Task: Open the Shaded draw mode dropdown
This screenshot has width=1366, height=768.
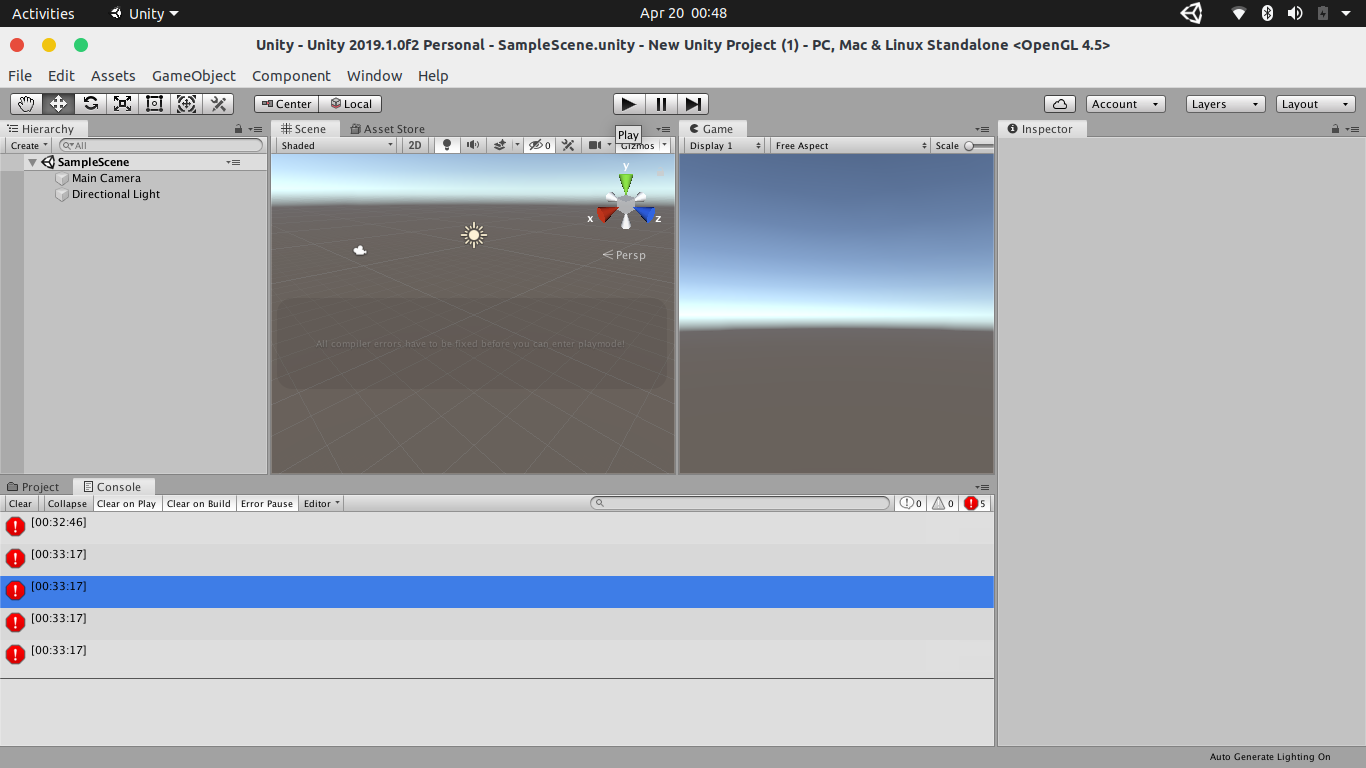Action: point(337,145)
